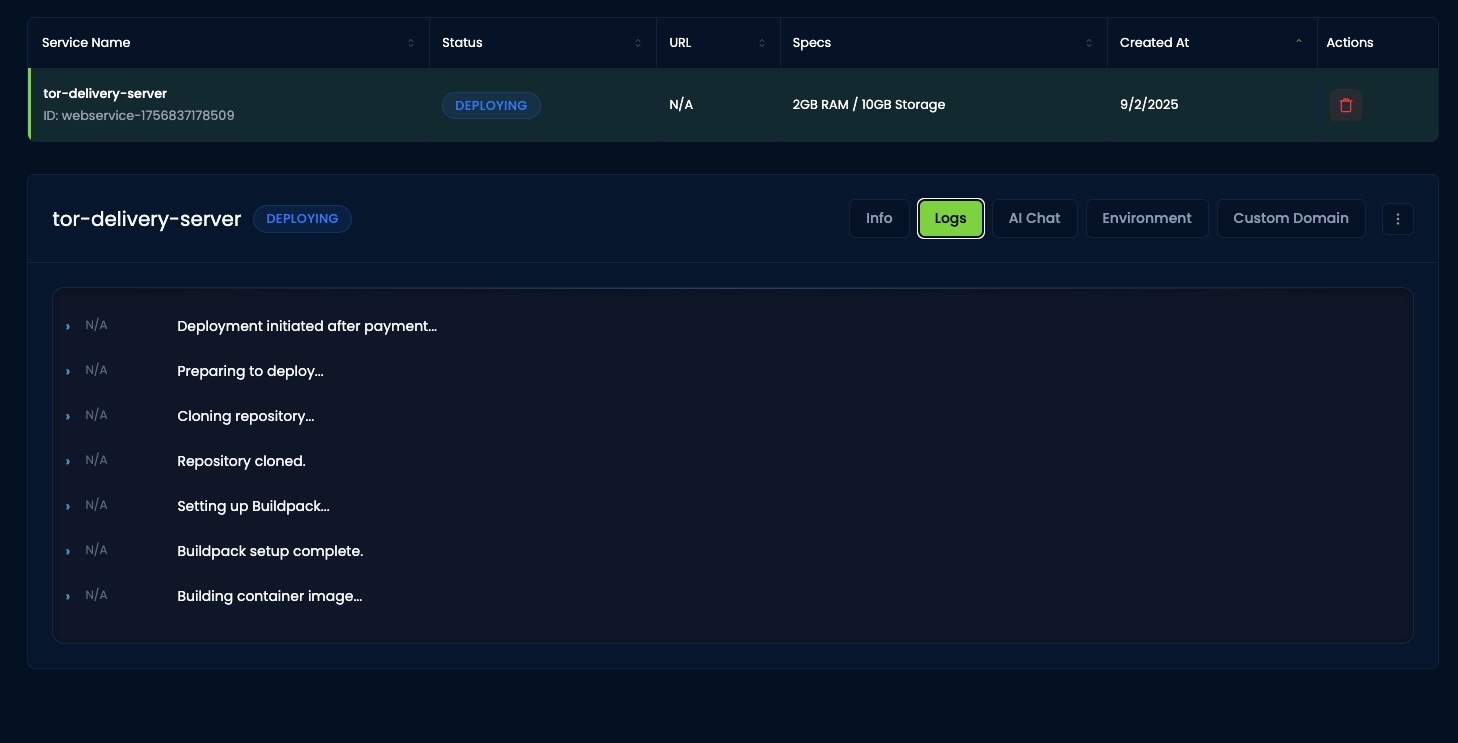This screenshot has width=1458, height=743.
Task: Expand the 'Cloning repository' log entry
Action: (x=67, y=416)
